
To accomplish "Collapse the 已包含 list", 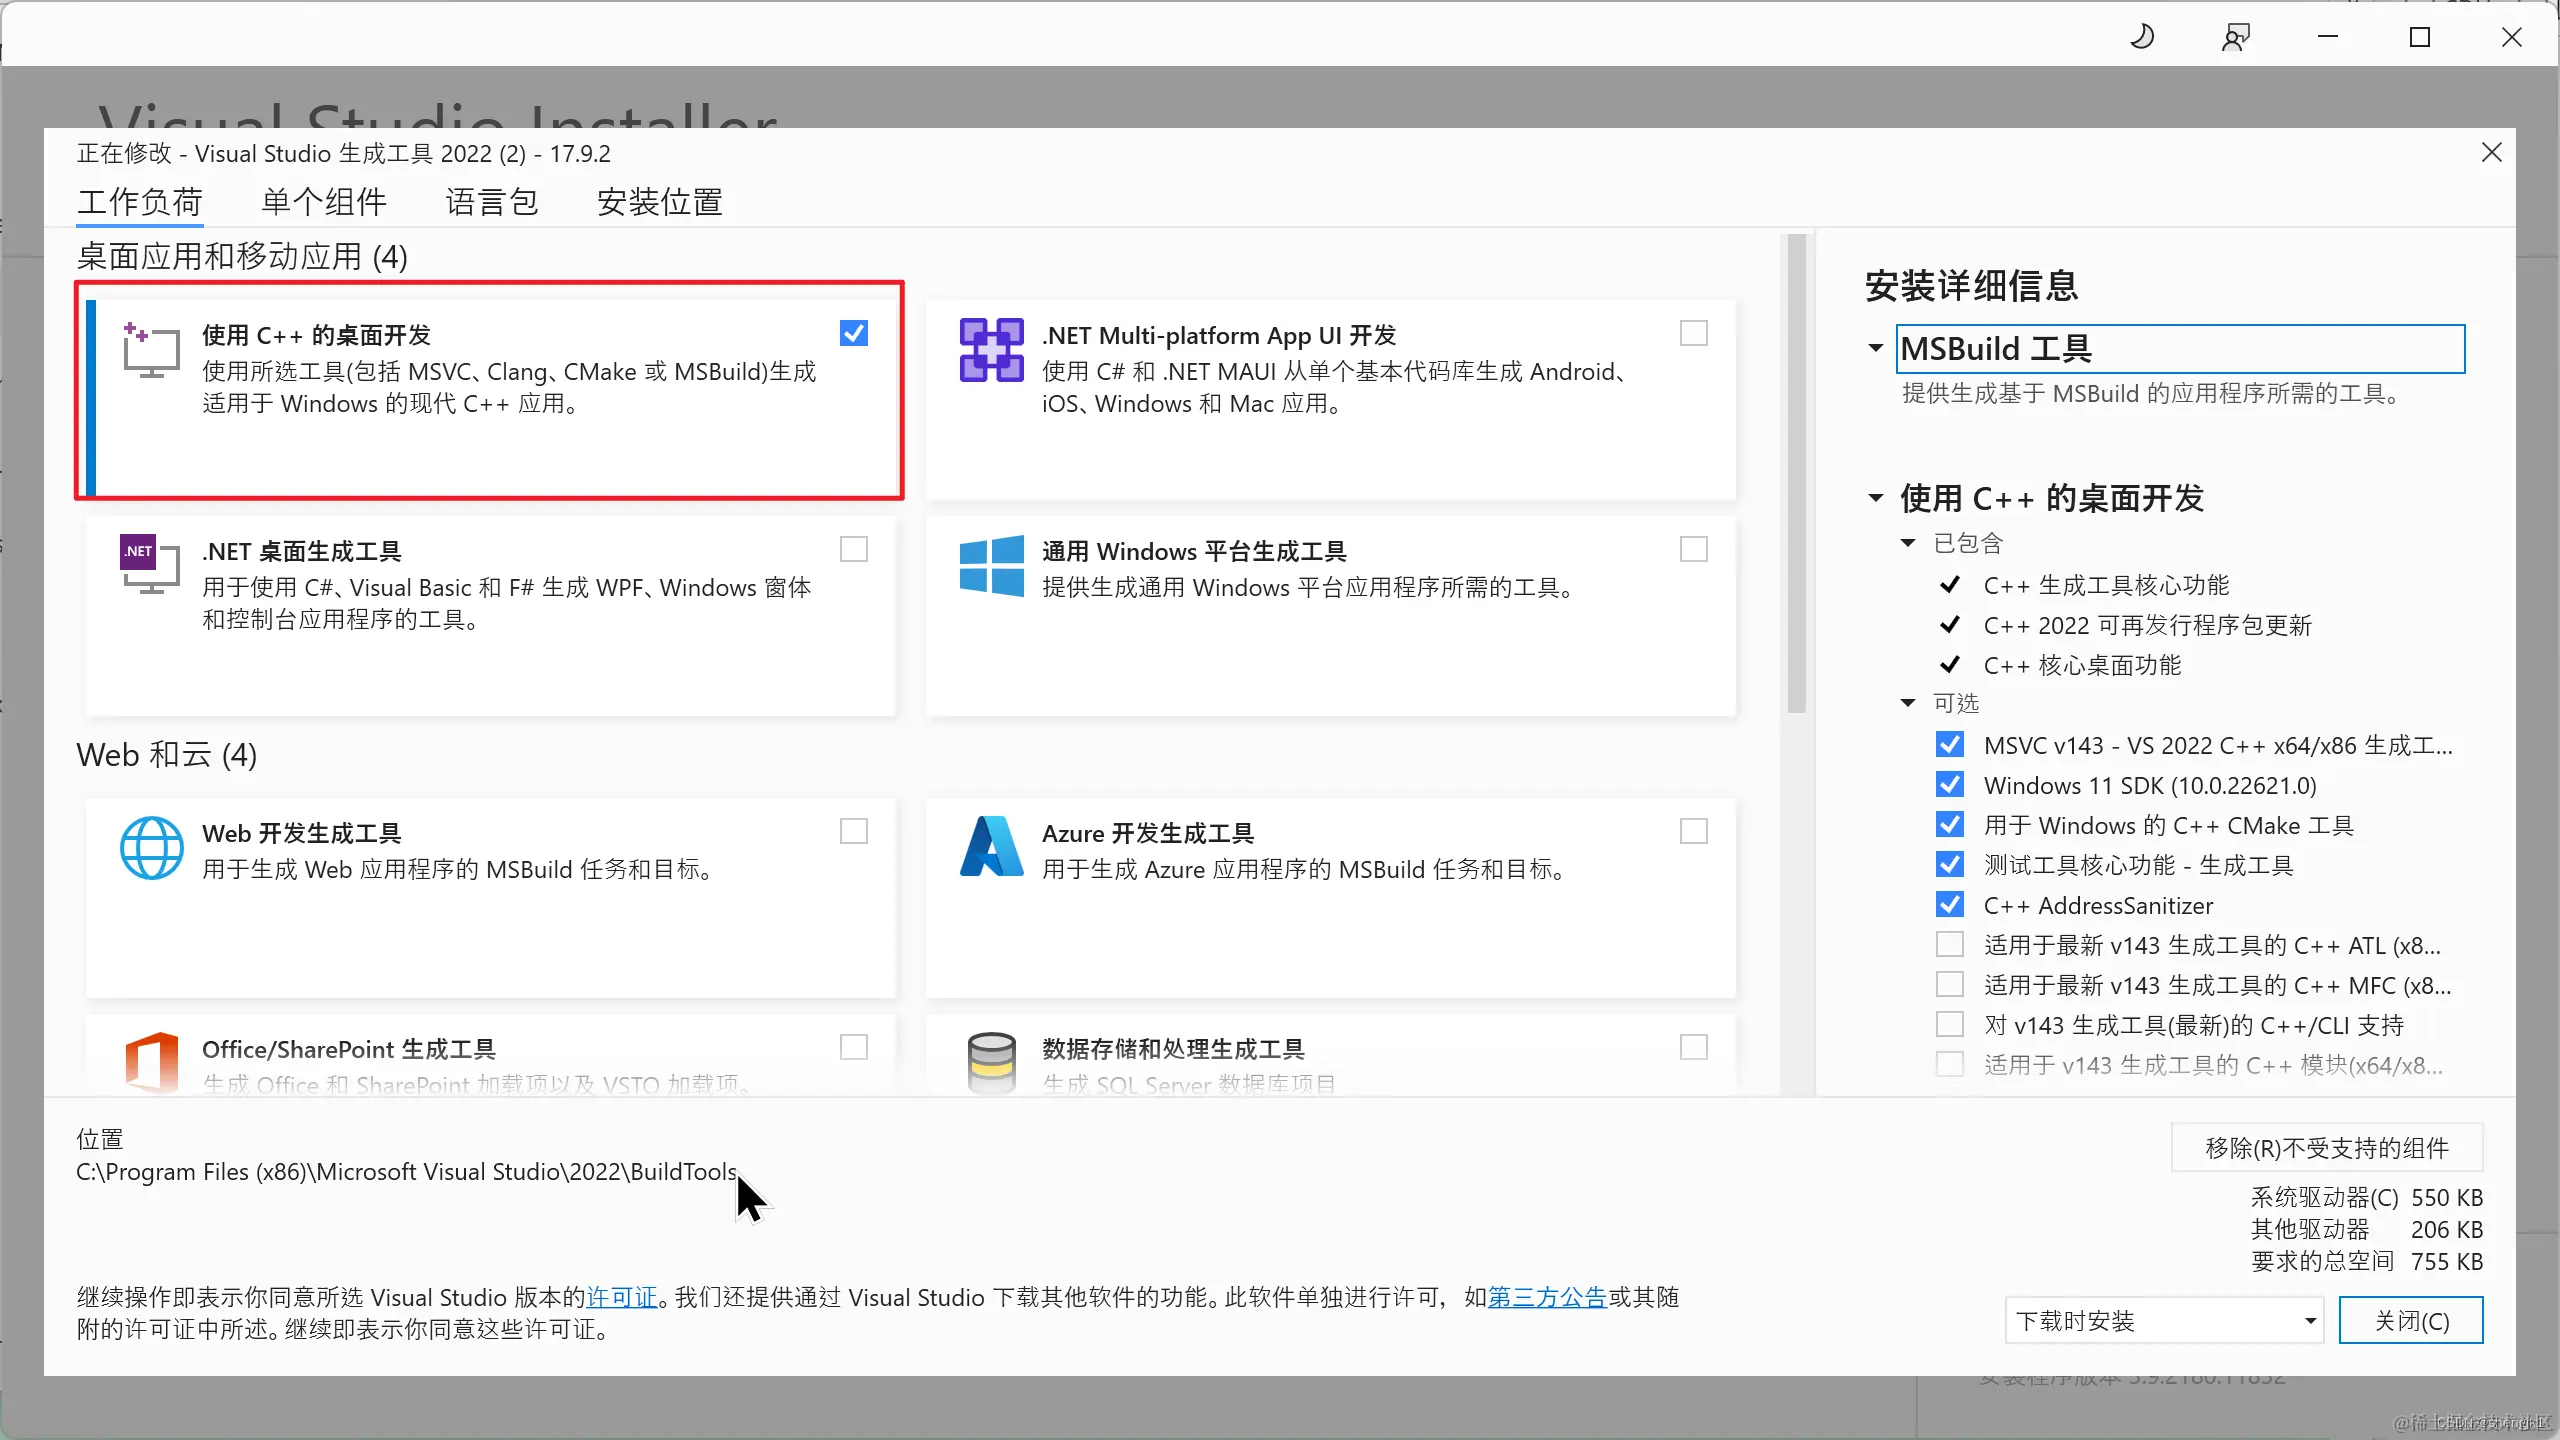I will tap(1908, 542).
